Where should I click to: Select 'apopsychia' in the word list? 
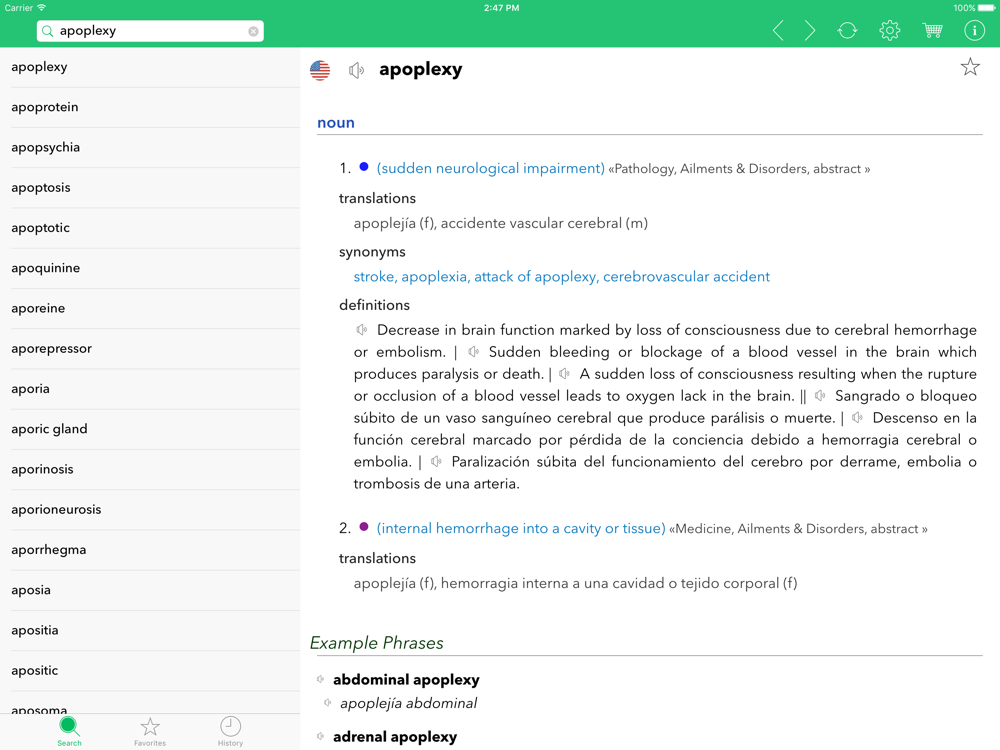click(150, 147)
